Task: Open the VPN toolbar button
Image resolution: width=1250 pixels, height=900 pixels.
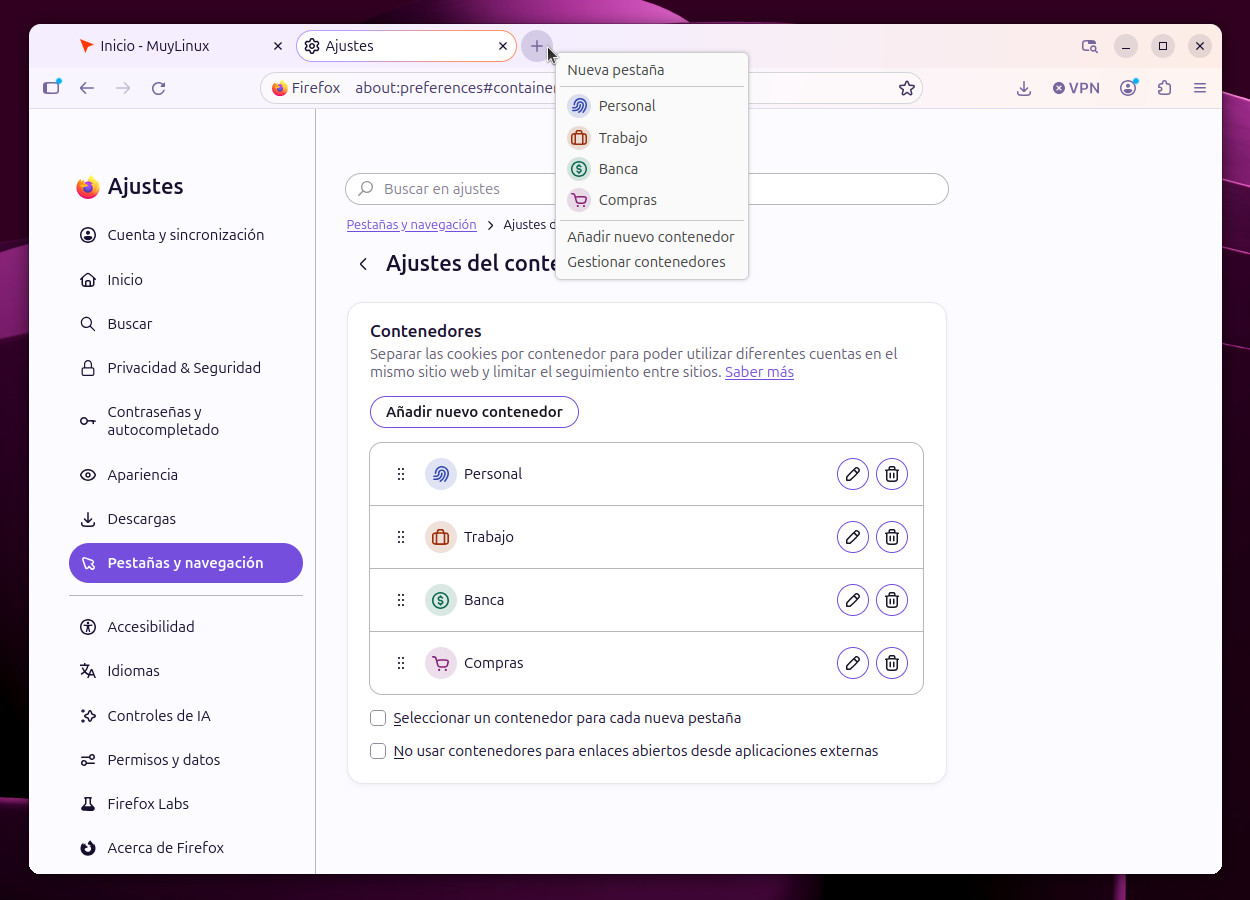Action: [x=1076, y=88]
